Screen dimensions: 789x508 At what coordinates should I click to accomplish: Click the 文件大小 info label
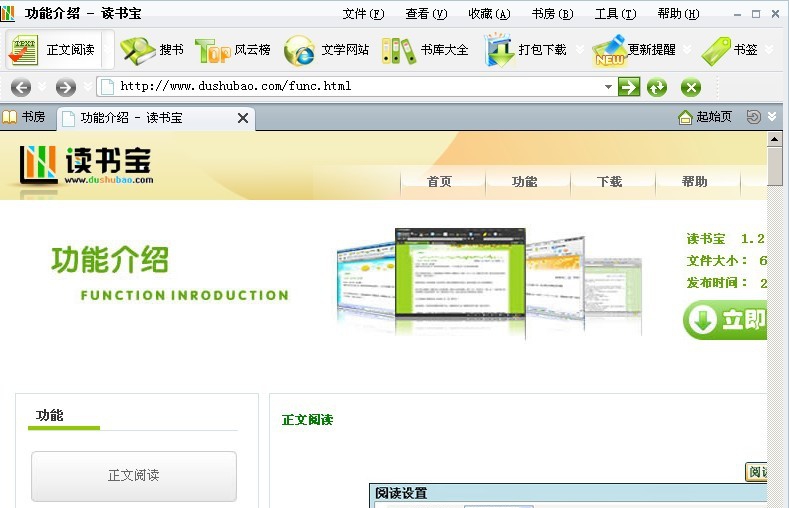[x=717, y=261]
